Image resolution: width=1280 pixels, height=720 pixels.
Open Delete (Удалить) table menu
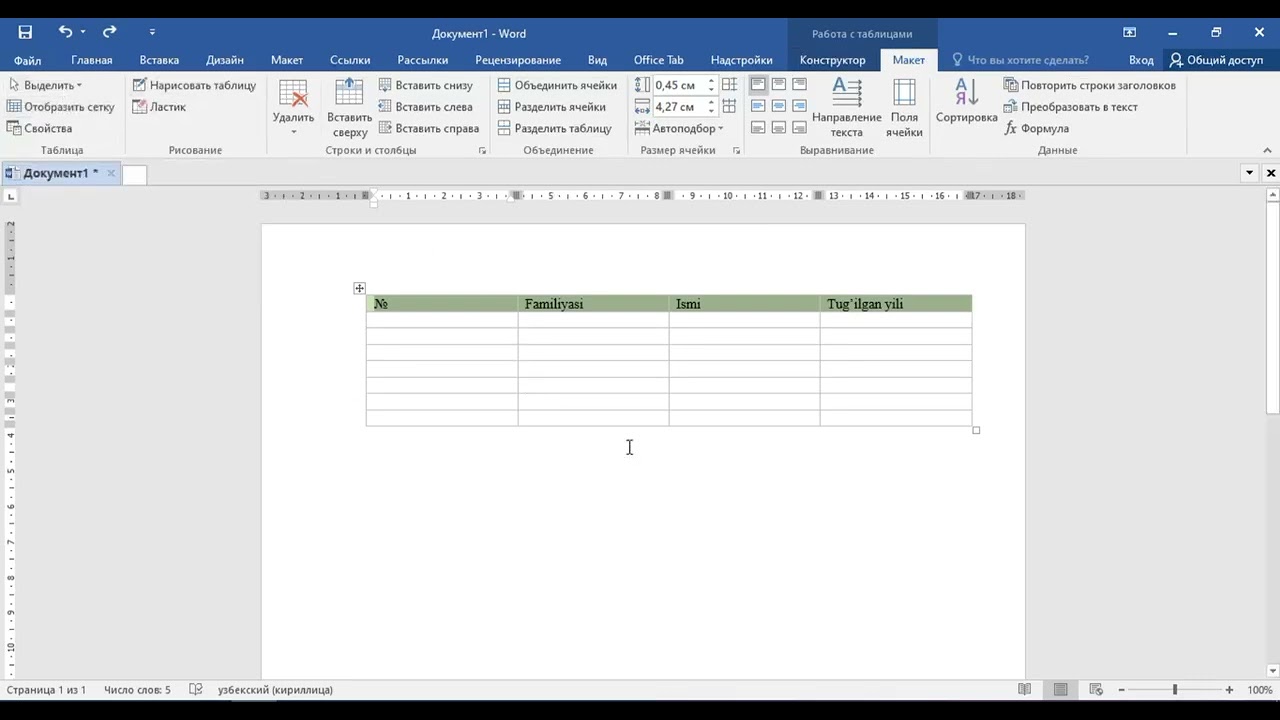(293, 108)
